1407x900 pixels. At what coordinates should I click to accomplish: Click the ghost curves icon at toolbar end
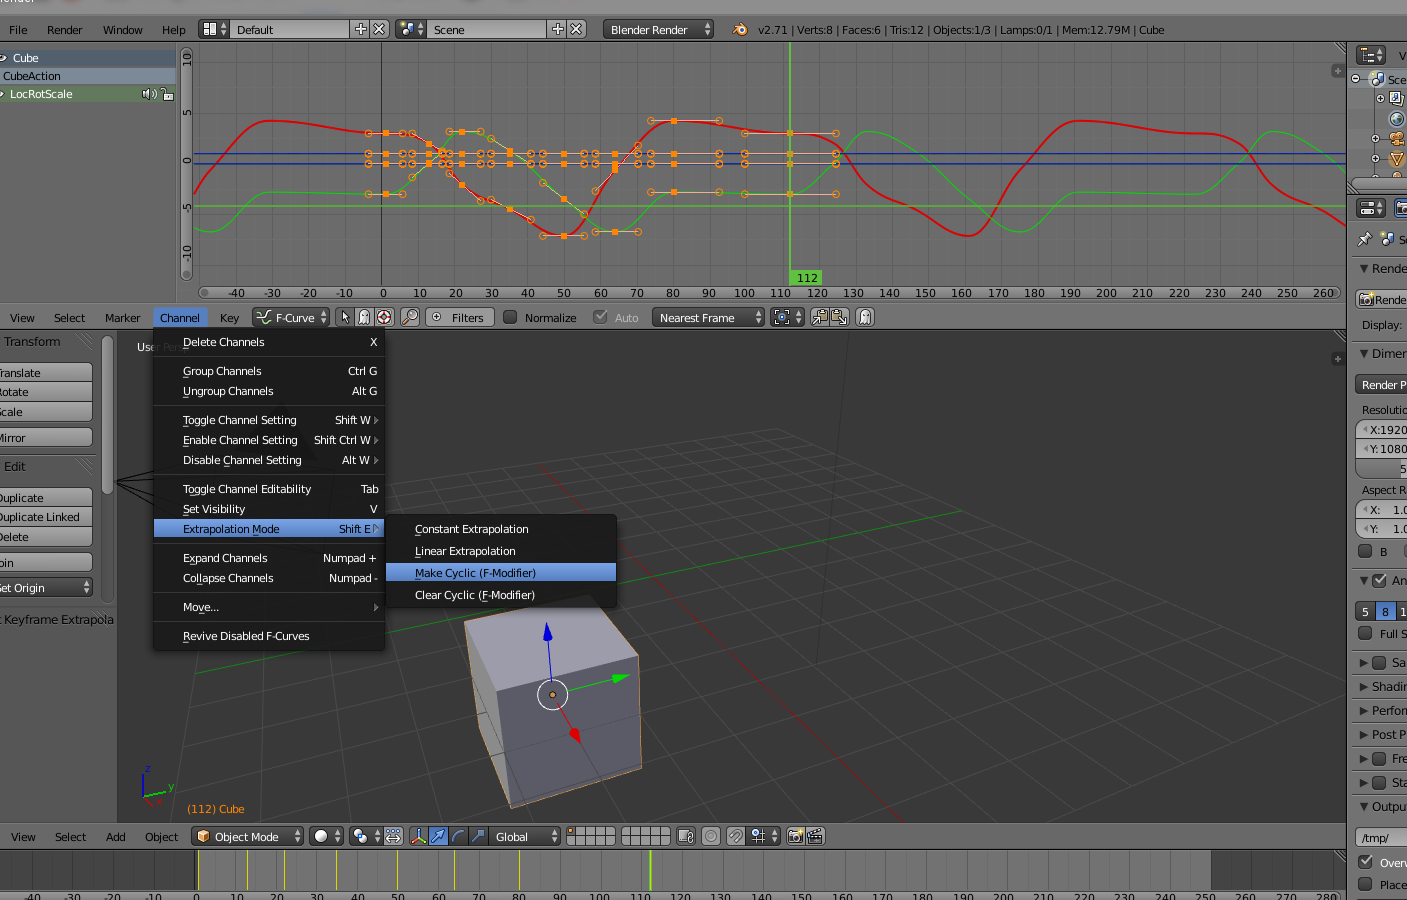click(865, 318)
